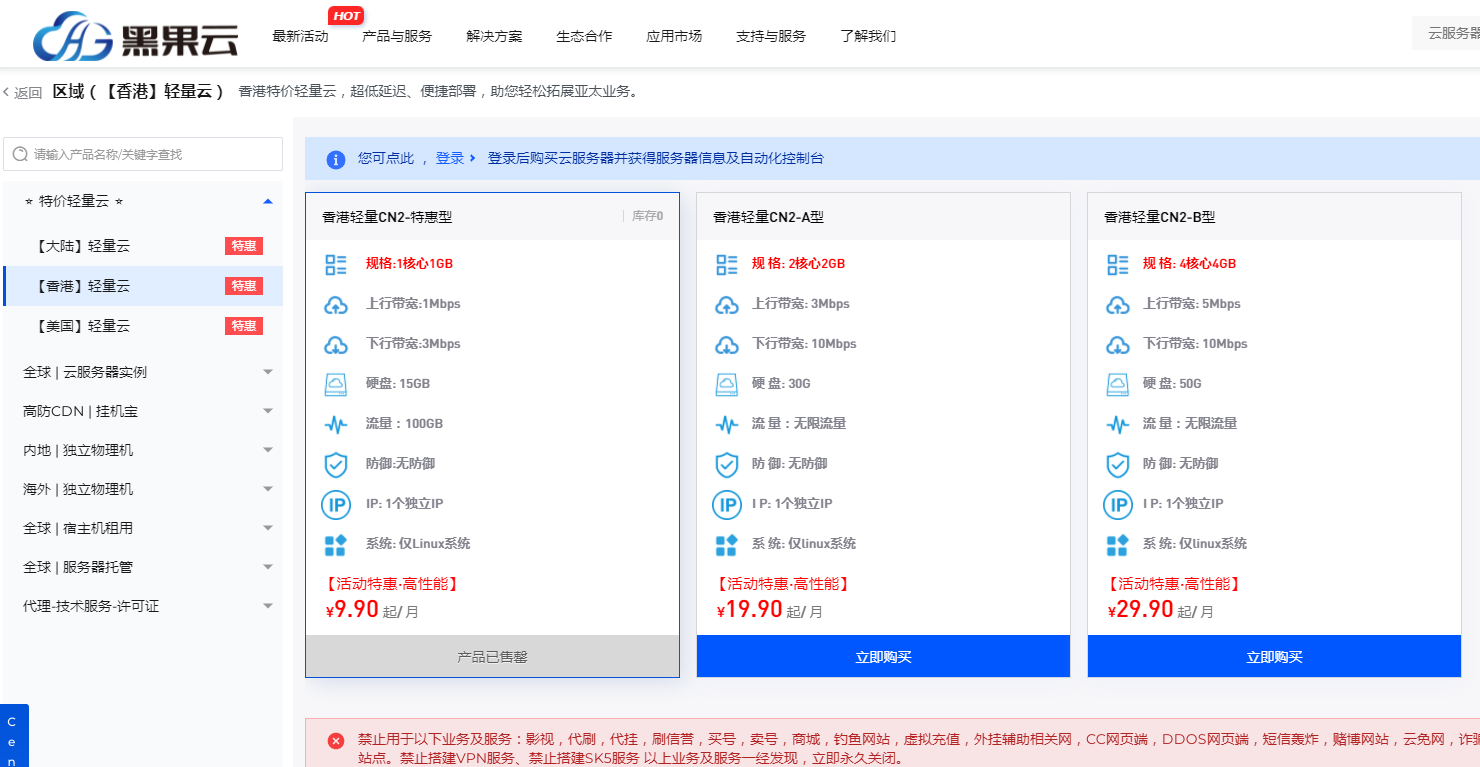Click the 规格 spec icon on 香港轻量CN2-特惠型 card
This screenshot has width=1480, height=767.
coord(336,262)
